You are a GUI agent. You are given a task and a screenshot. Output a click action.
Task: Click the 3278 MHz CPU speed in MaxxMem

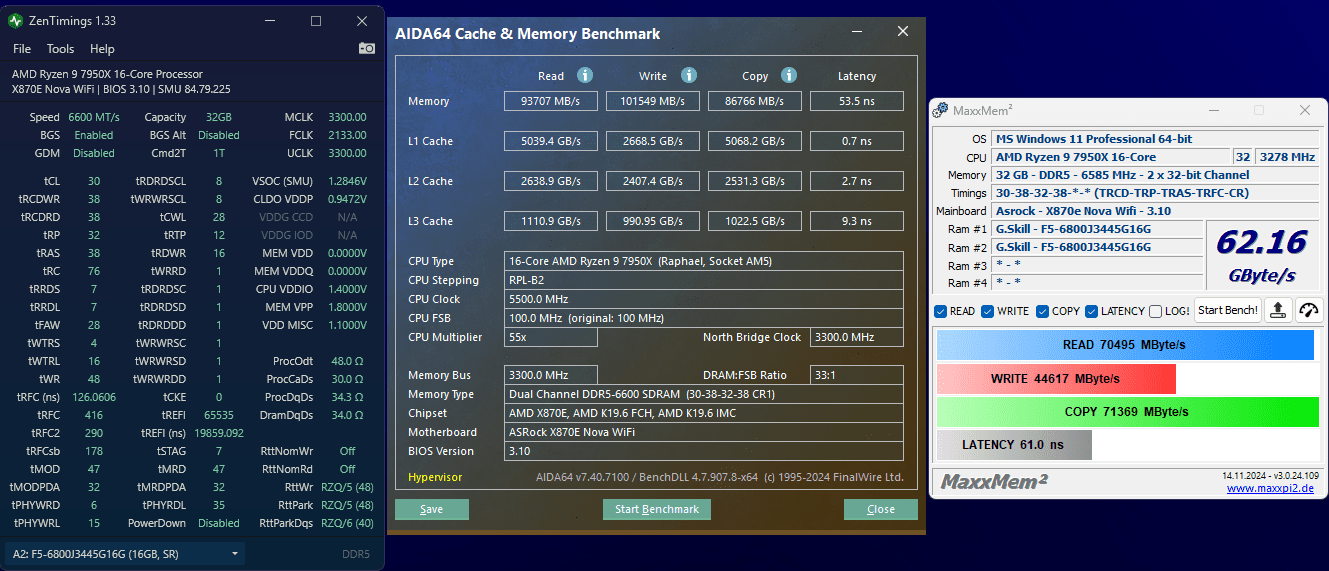(x=1287, y=157)
